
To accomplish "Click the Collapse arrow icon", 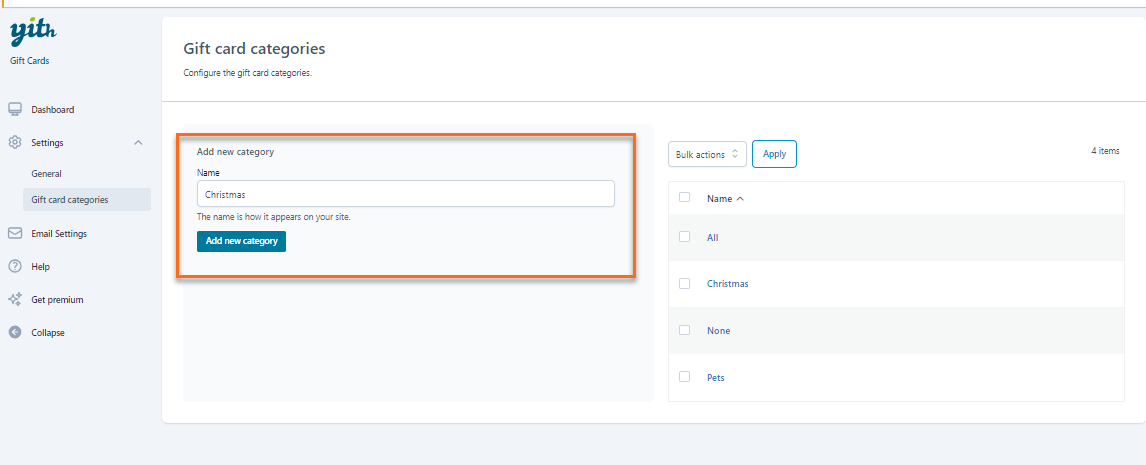I will click(15, 332).
